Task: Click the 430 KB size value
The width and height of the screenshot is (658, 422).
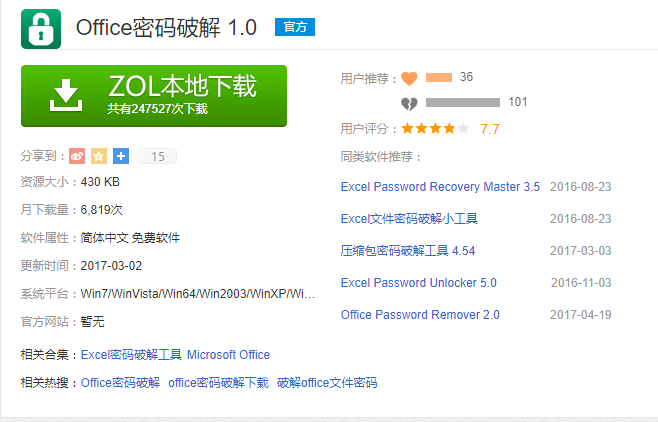Action: point(100,182)
